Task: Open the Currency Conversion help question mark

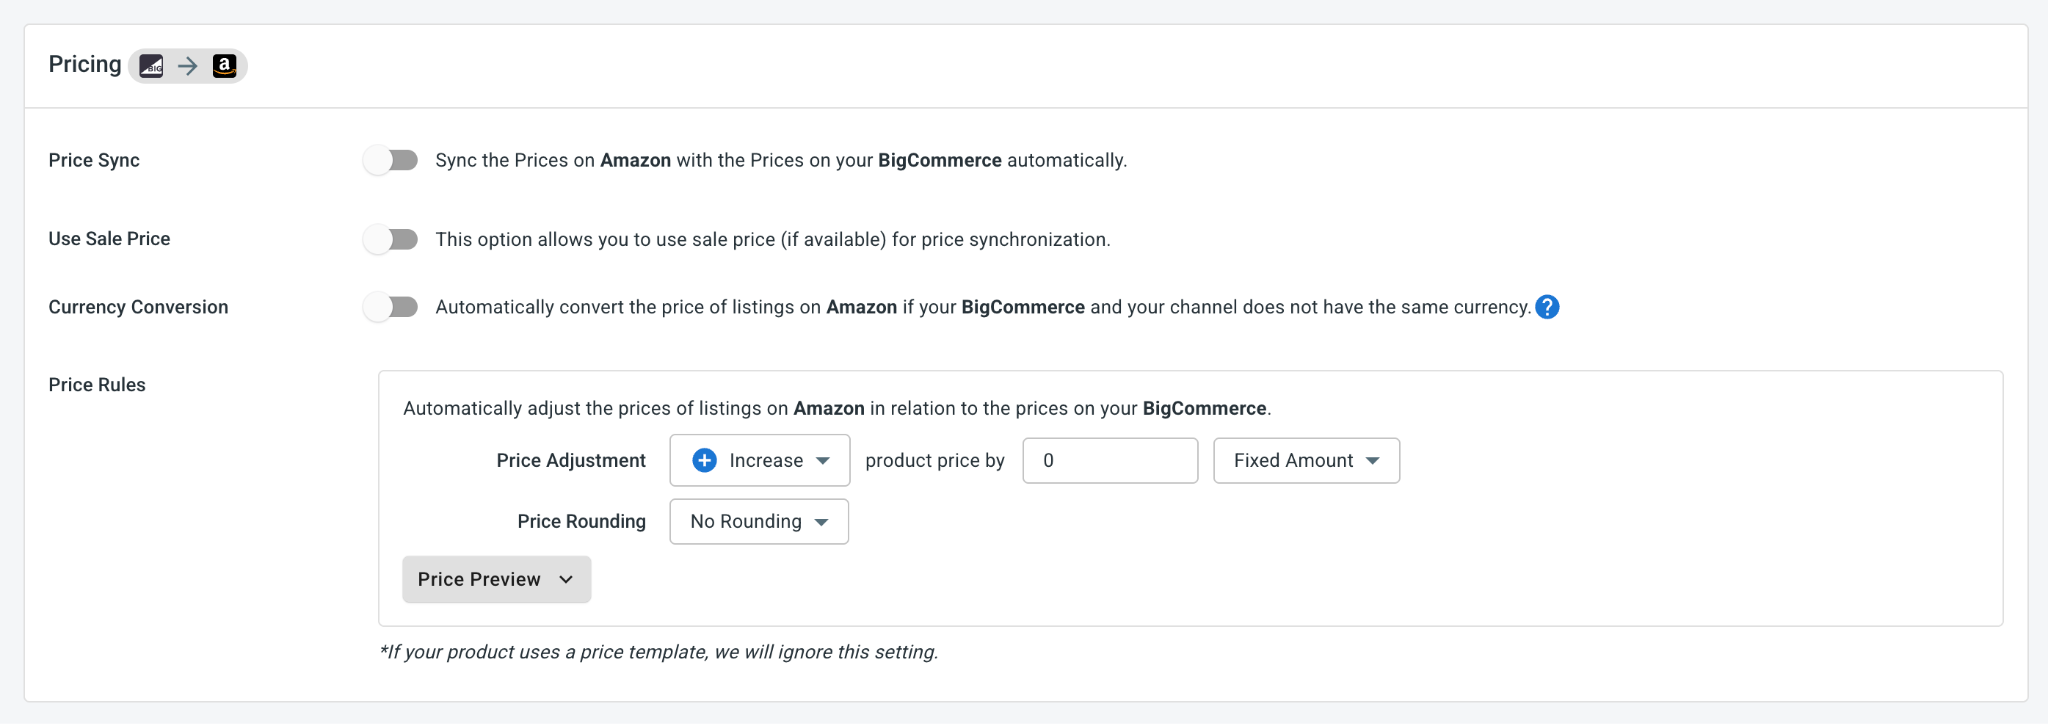Action: coord(1547,307)
